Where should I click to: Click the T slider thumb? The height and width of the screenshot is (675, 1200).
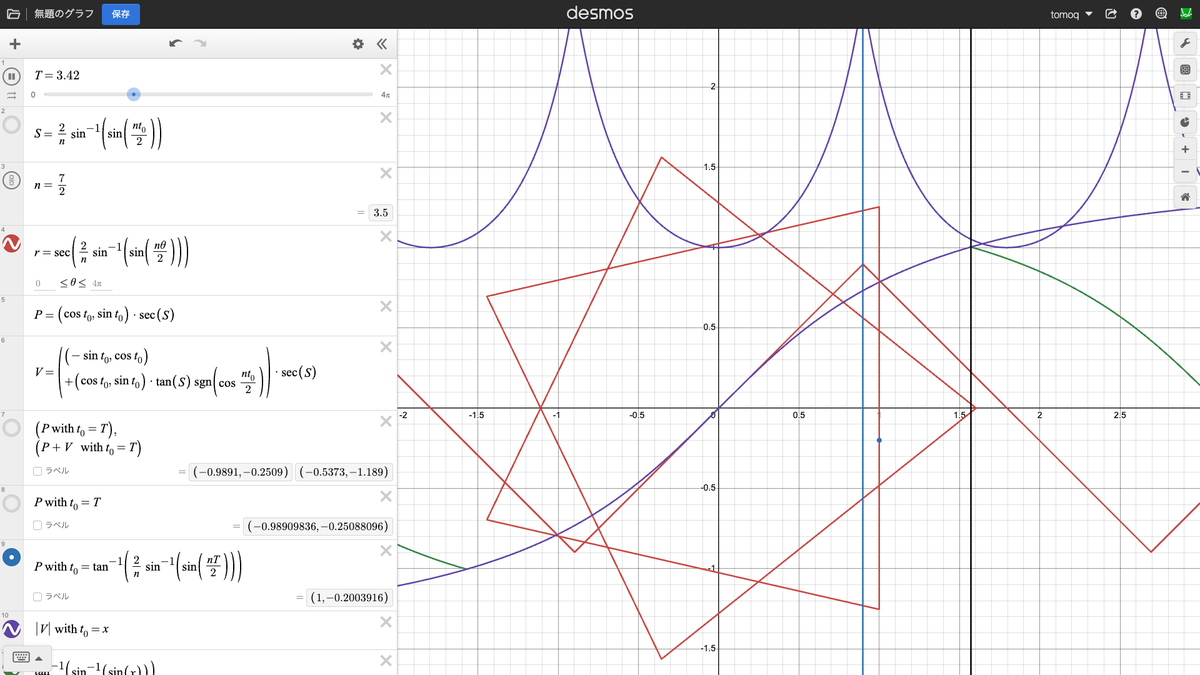[x=133, y=94]
